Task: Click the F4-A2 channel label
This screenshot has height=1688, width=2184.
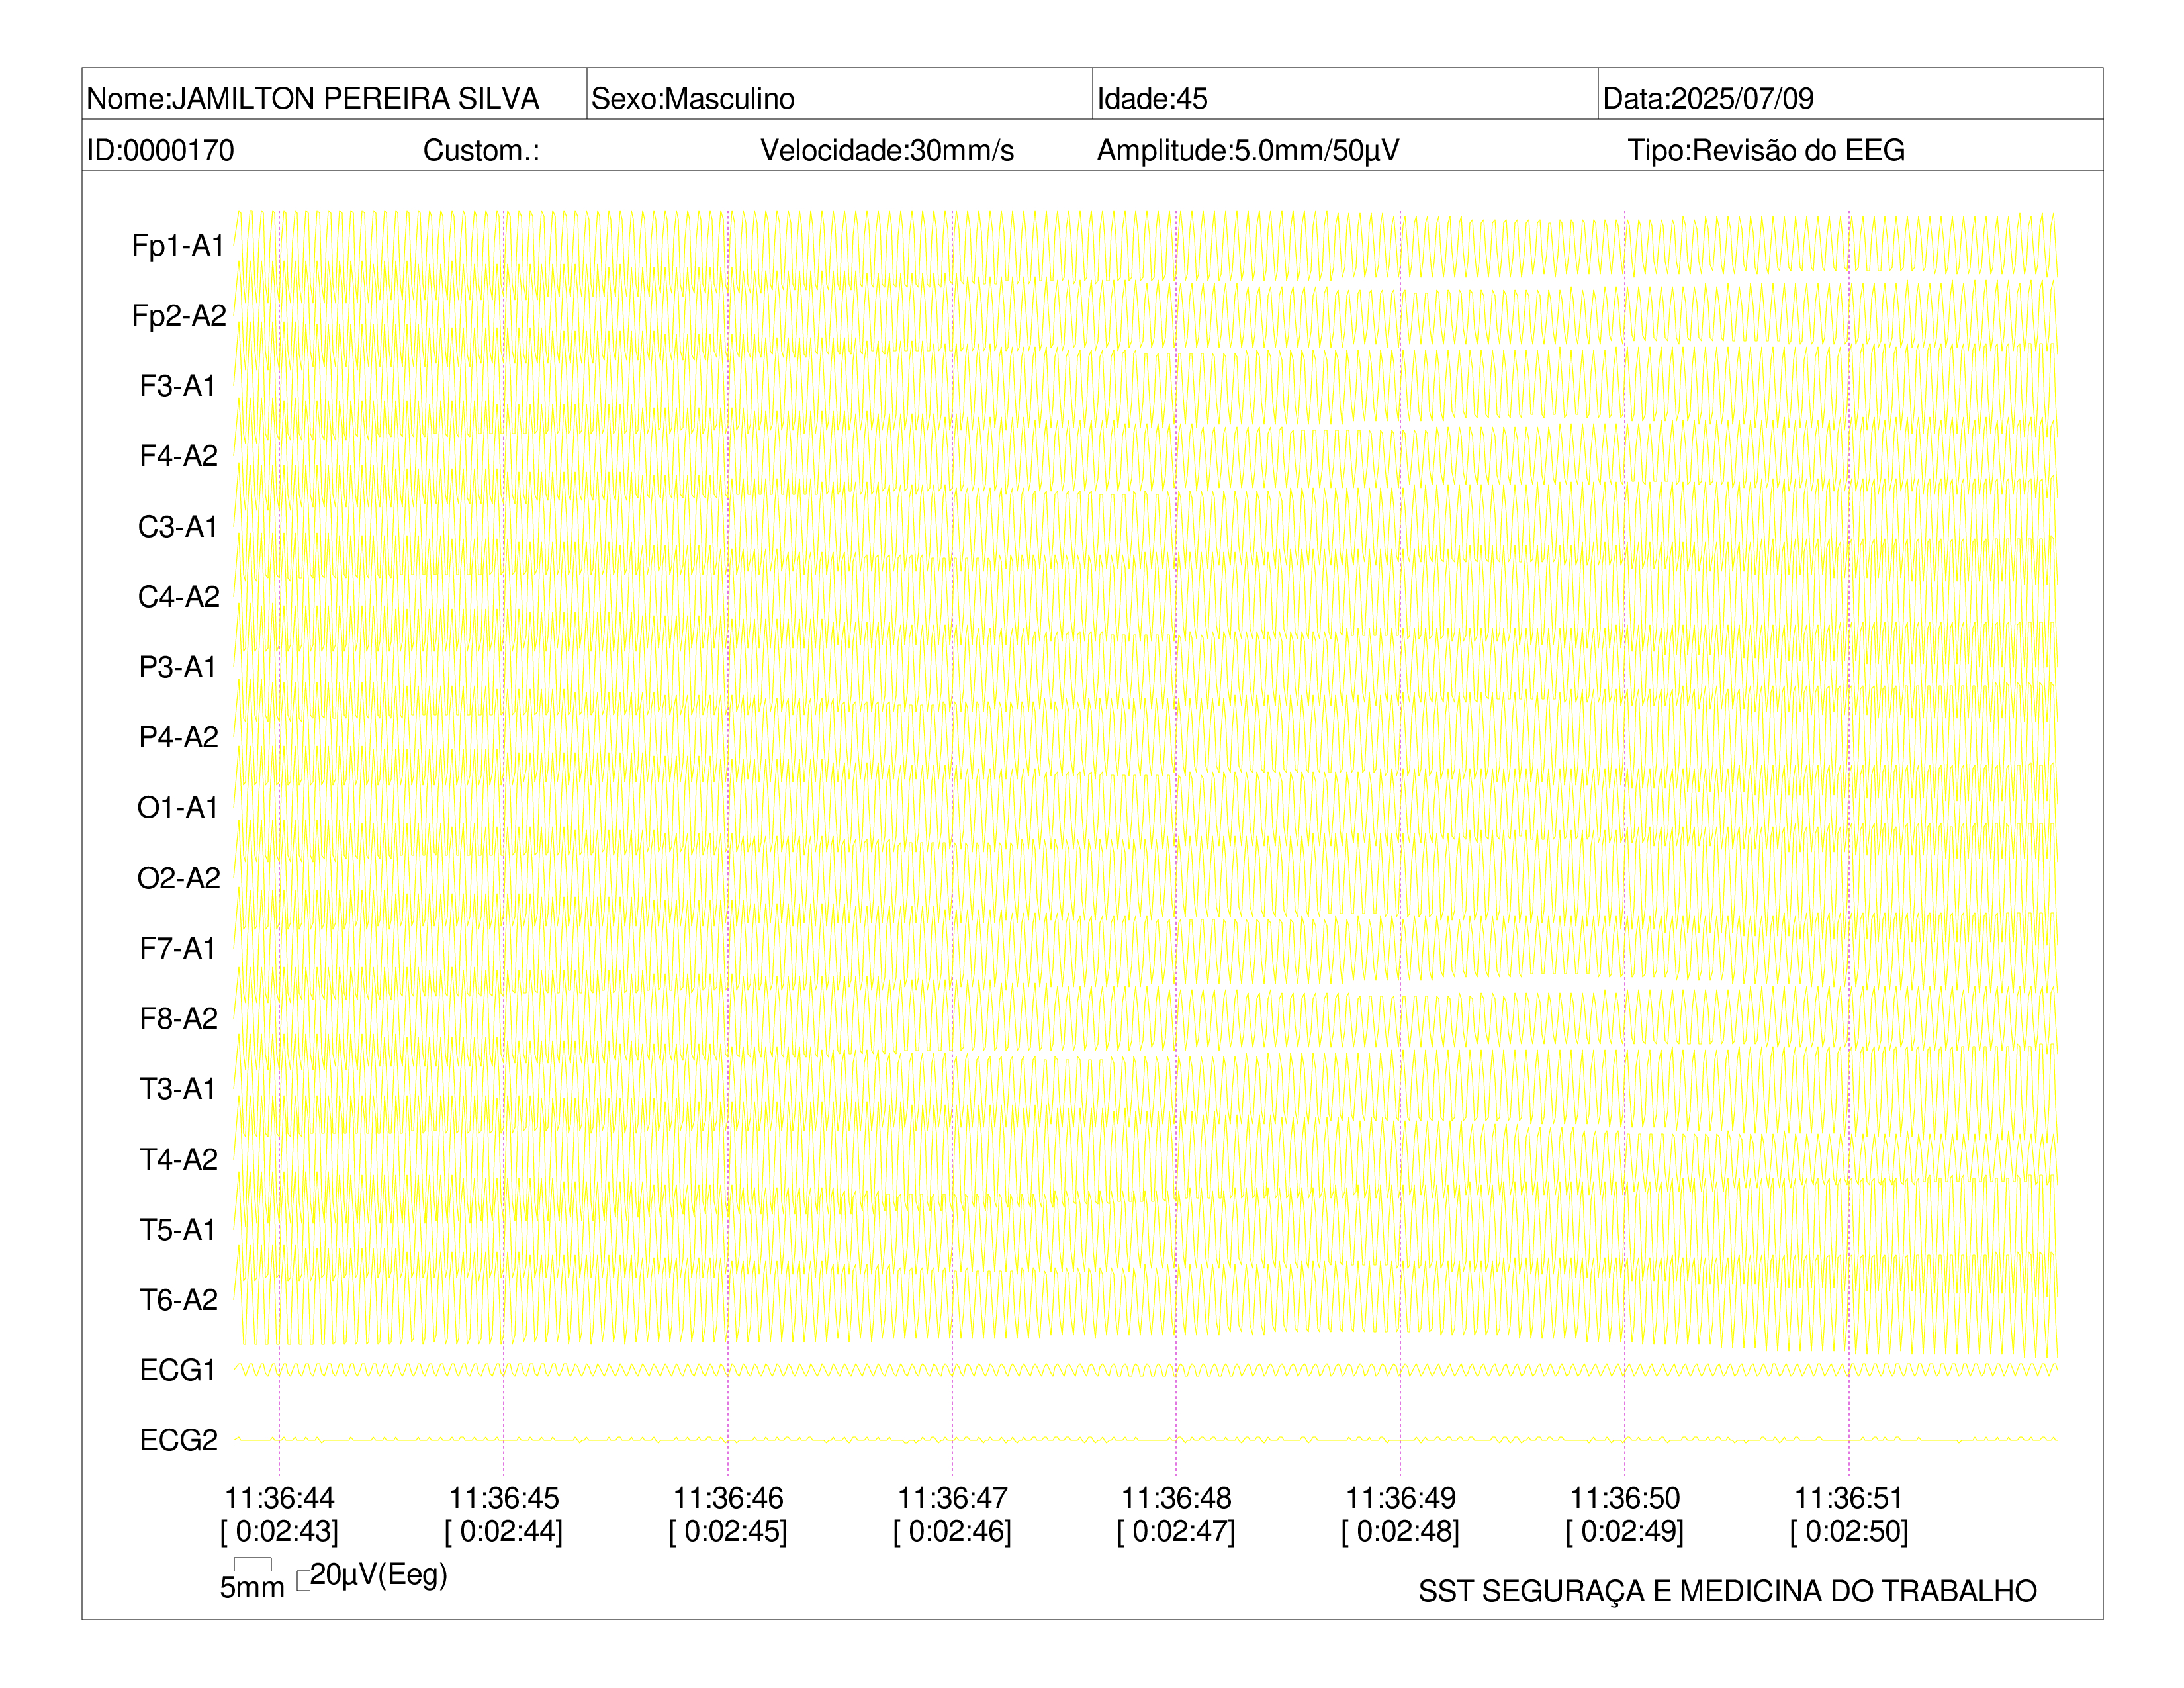Action: pos(179,456)
